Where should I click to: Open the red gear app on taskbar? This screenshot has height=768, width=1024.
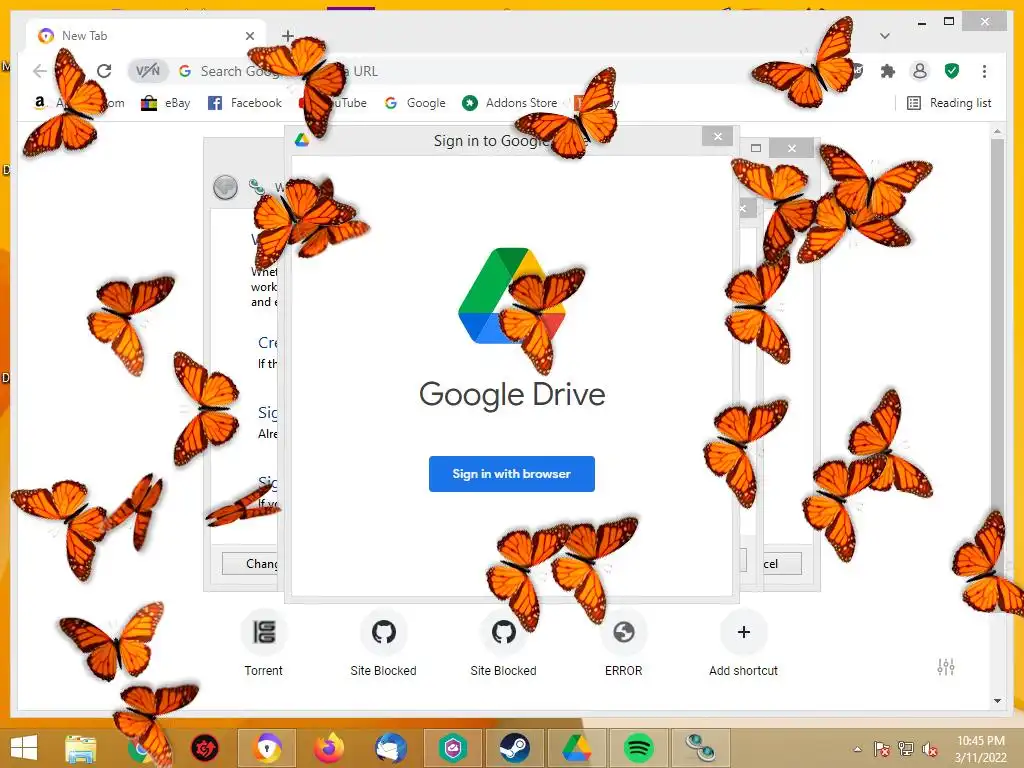204,748
